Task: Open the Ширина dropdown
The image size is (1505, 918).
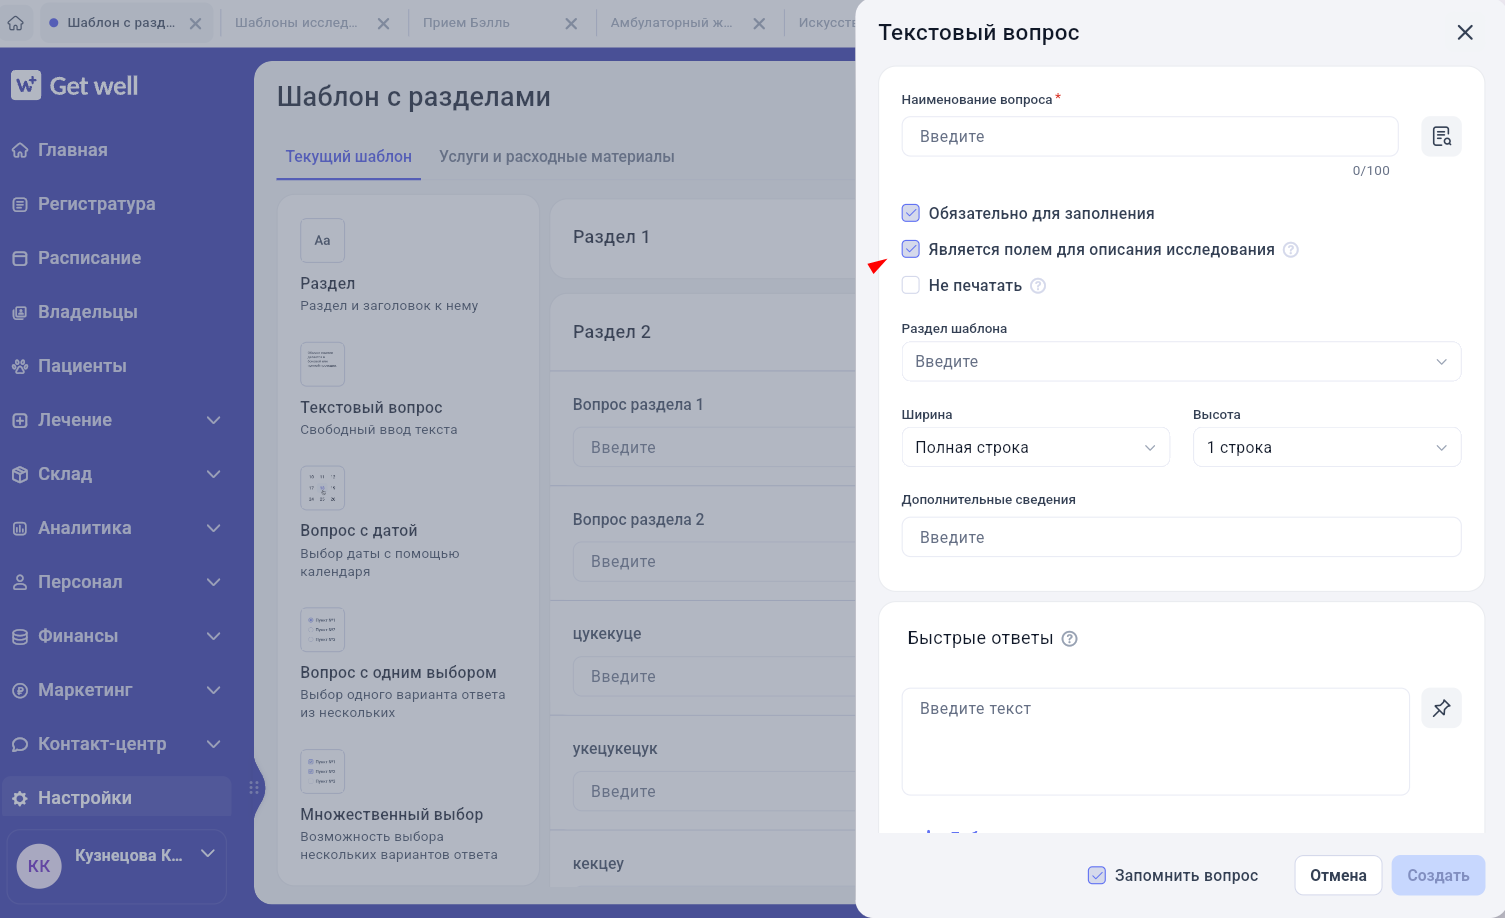Action: click(x=1035, y=447)
